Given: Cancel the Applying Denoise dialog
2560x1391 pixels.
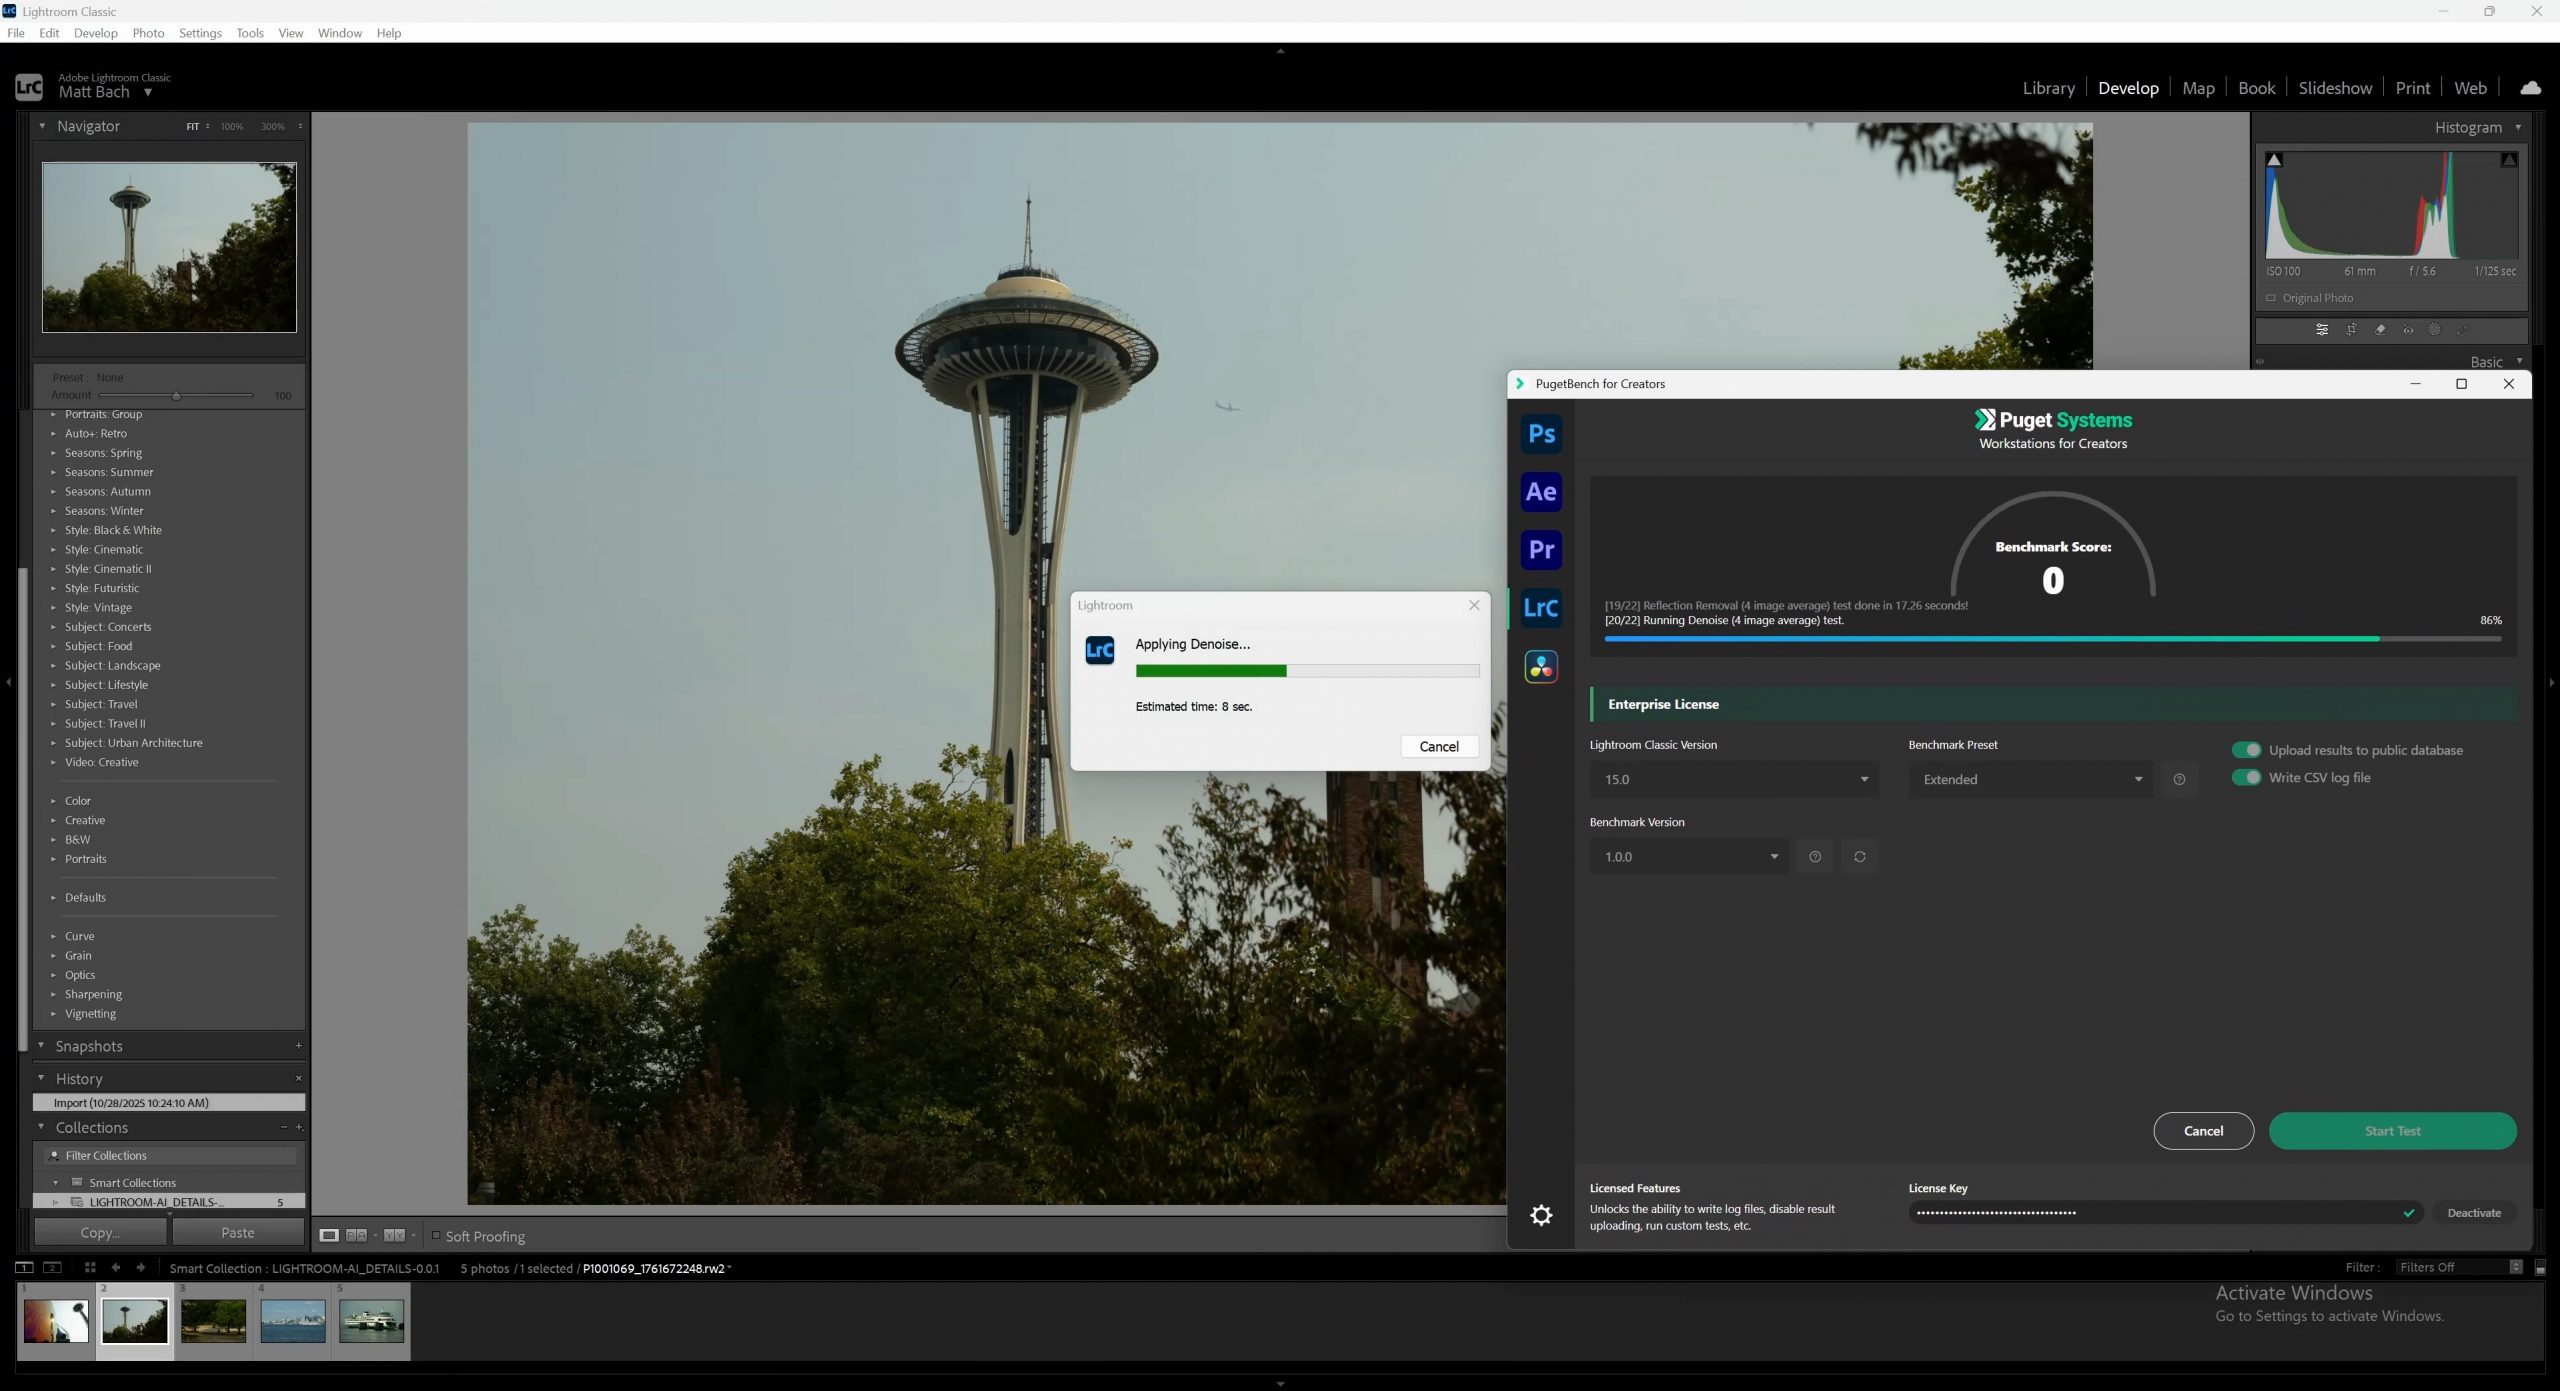Looking at the screenshot, I should 1438,747.
